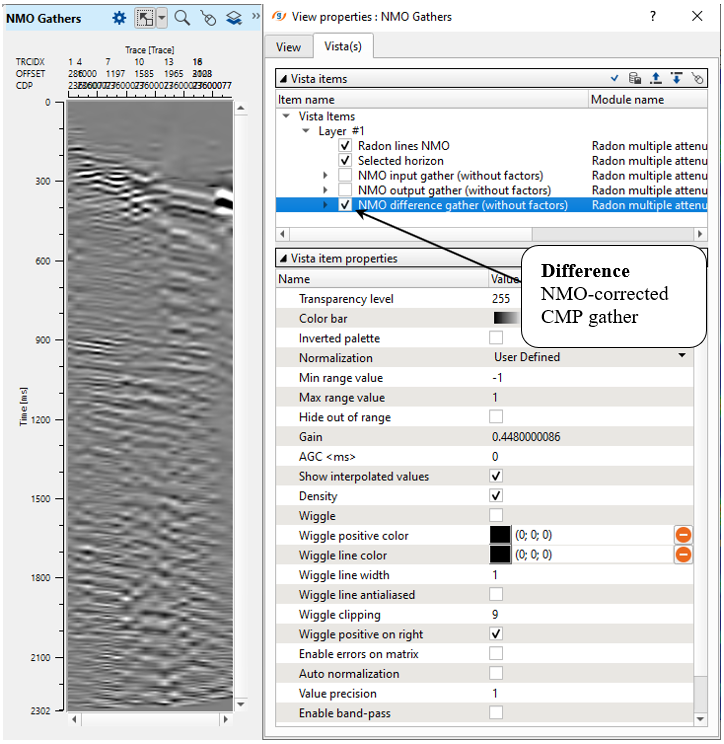Expand the NMO output gather tree node
The width and height of the screenshot is (724, 744).
[x=325, y=190]
